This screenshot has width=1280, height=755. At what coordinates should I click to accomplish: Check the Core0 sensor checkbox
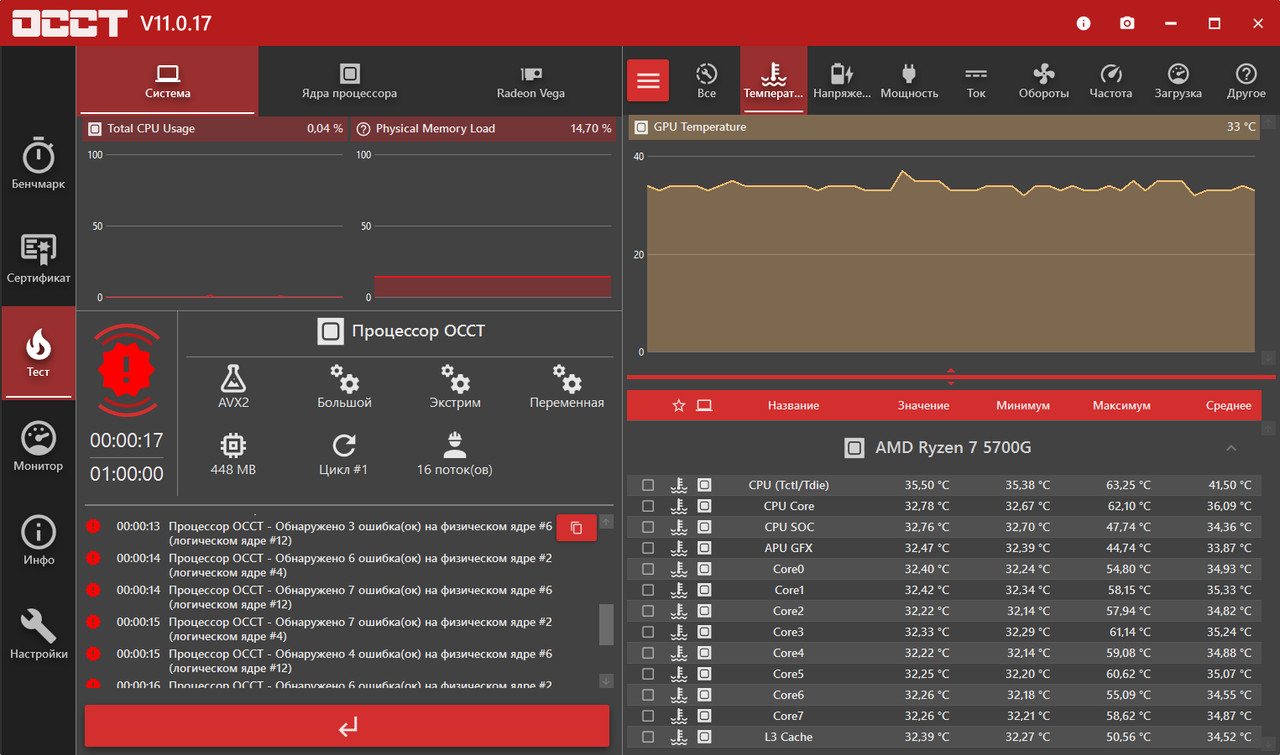tap(648, 569)
